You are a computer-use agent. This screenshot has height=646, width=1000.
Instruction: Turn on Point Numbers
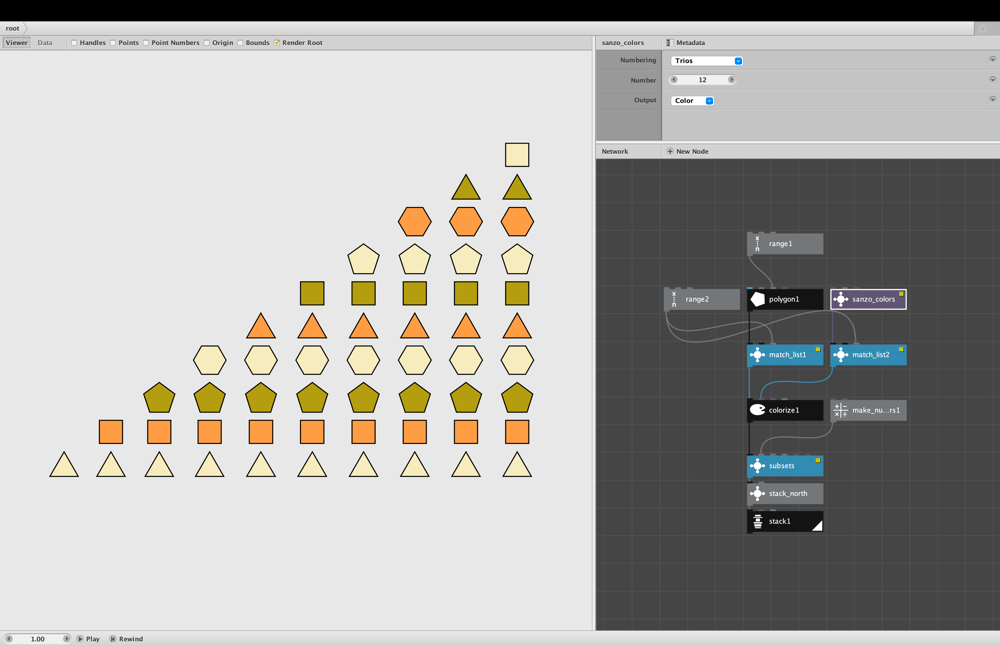point(146,43)
